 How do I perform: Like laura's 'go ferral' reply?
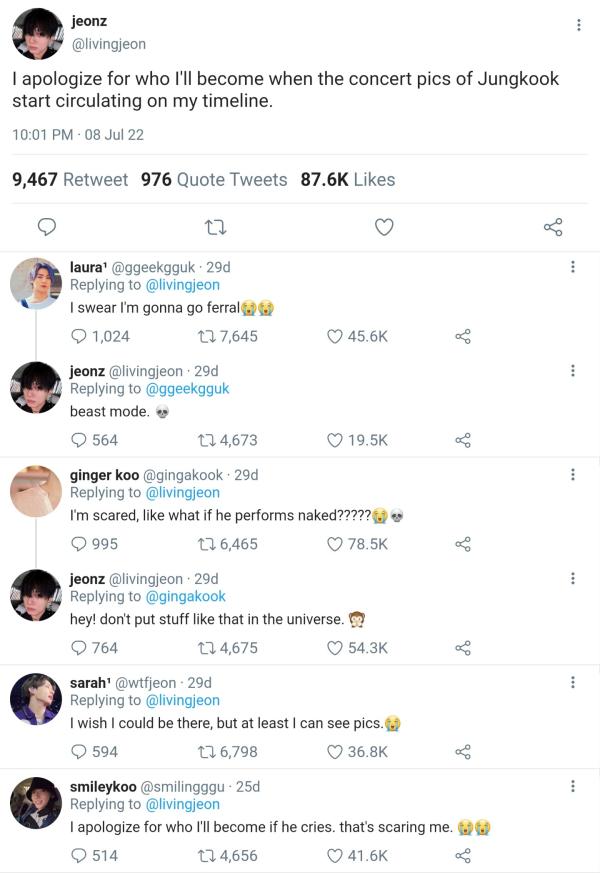click(336, 336)
